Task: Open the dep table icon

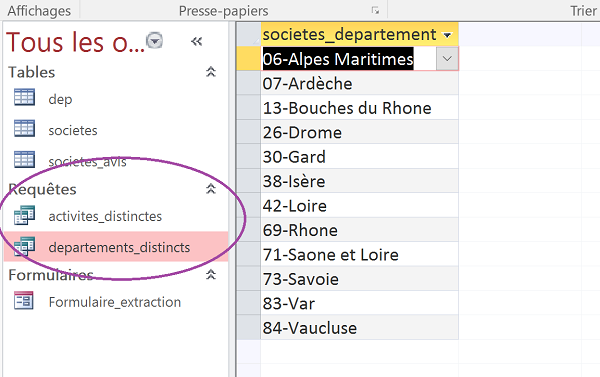Action: (24, 97)
